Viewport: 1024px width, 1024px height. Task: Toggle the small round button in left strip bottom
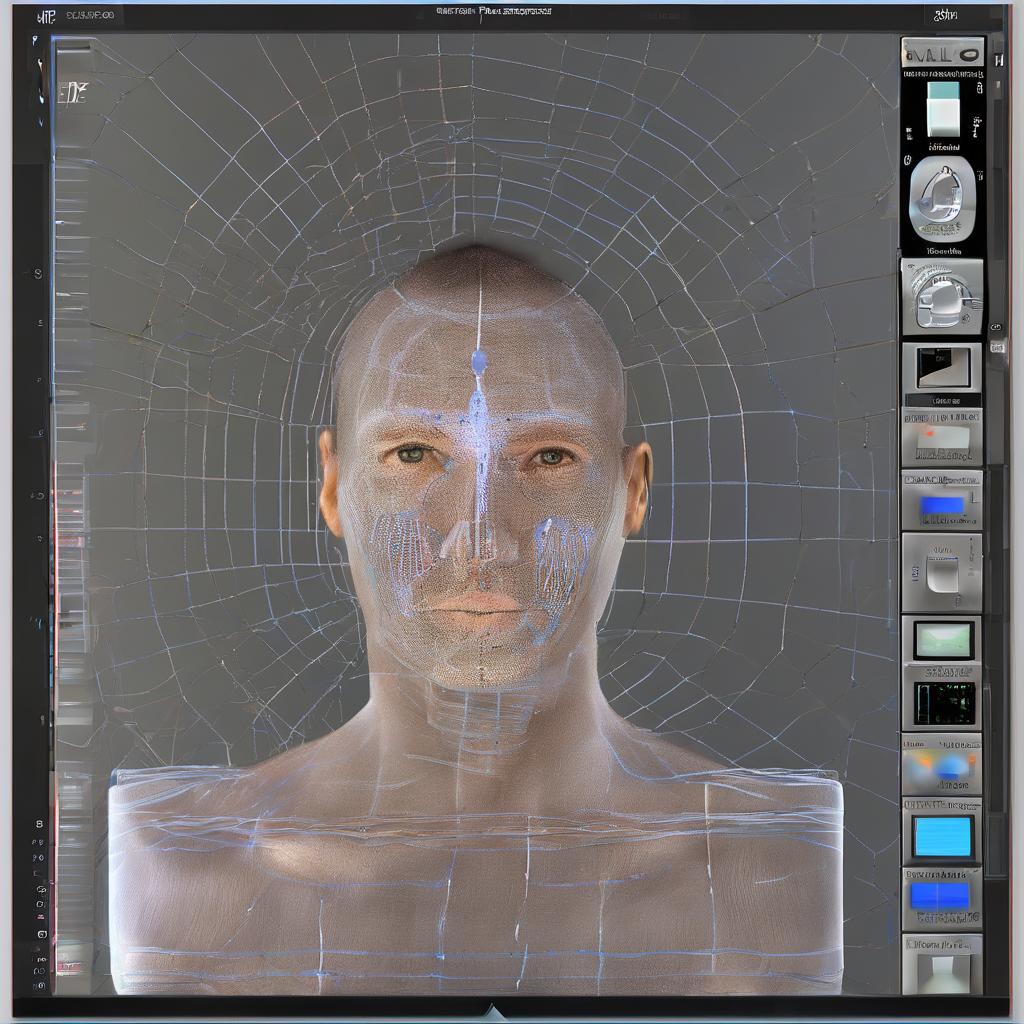click(41, 934)
